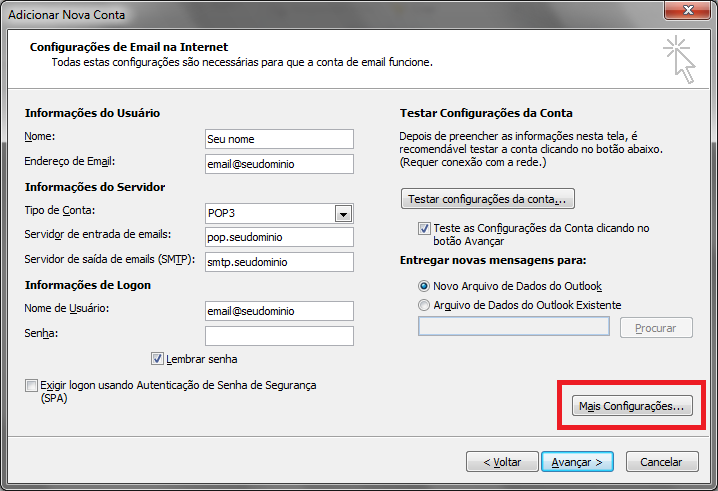Select Novo Arquivo de Dados do Outlook
Viewport: 718px width, 491px height.
click(425, 286)
